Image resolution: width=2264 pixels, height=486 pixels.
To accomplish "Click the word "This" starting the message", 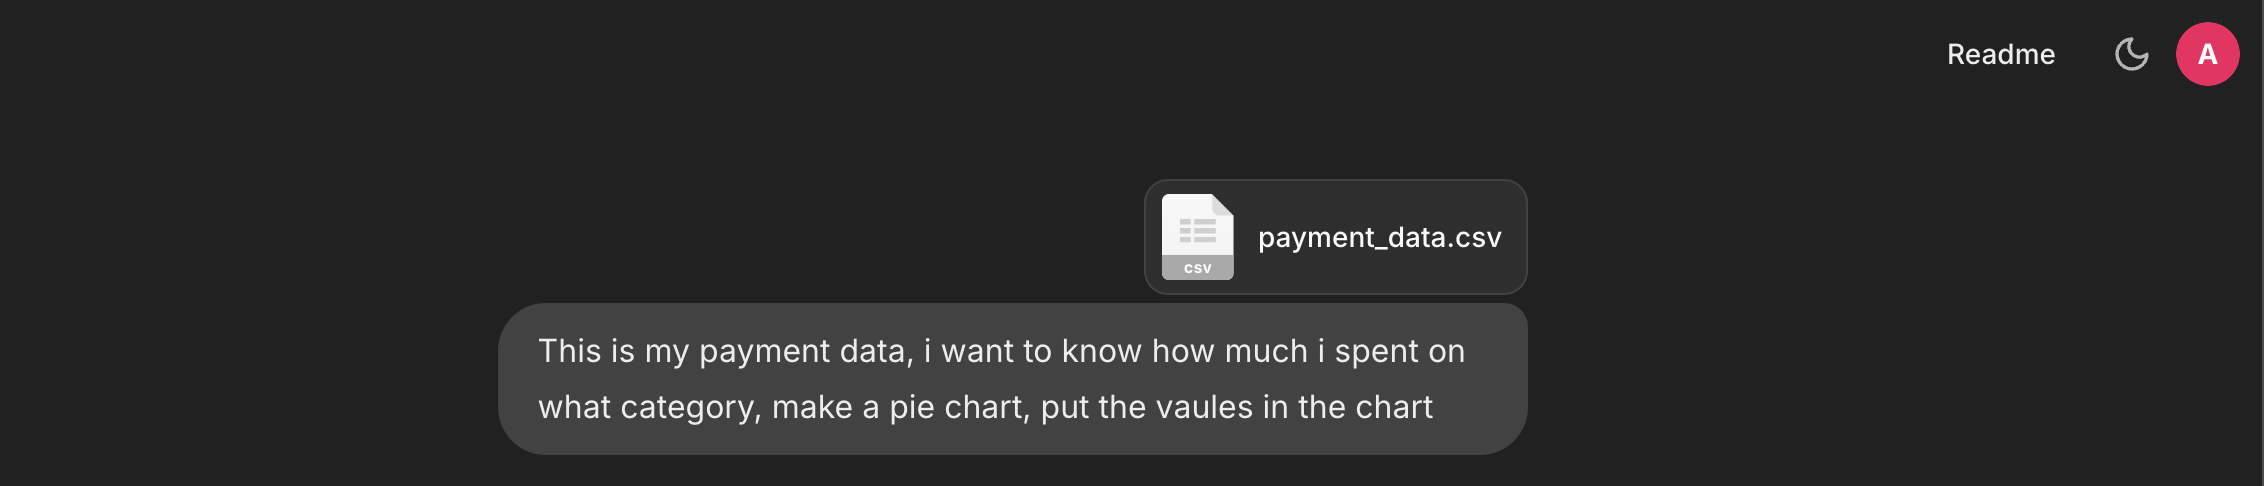I will [x=569, y=351].
